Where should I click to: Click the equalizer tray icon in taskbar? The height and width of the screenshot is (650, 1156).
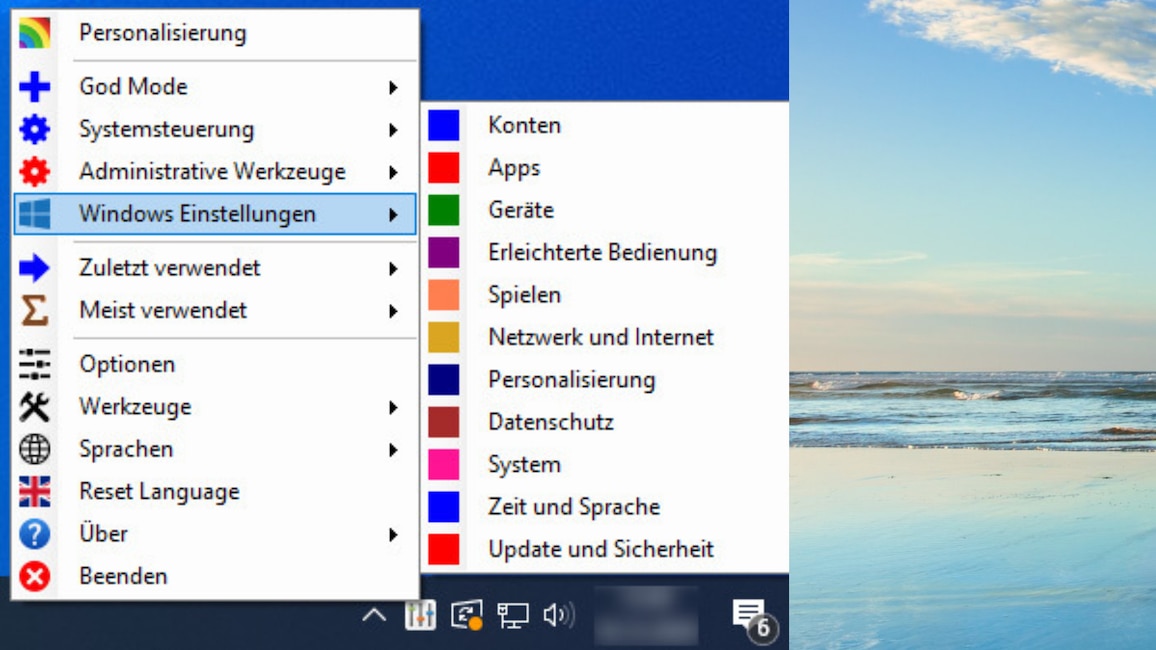(x=420, y=615)
